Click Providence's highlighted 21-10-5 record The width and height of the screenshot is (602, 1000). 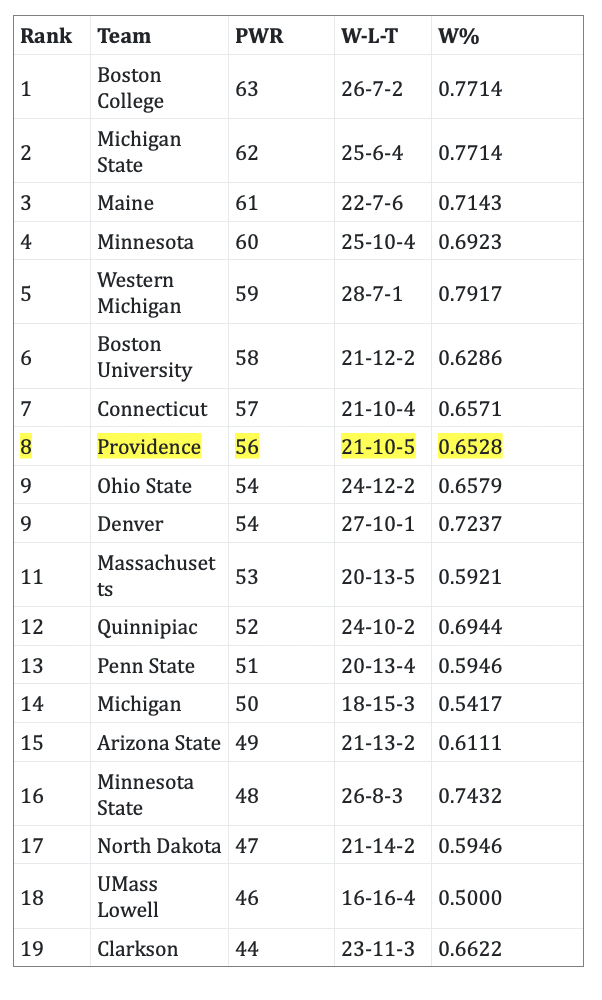click(x=378, y=447)
